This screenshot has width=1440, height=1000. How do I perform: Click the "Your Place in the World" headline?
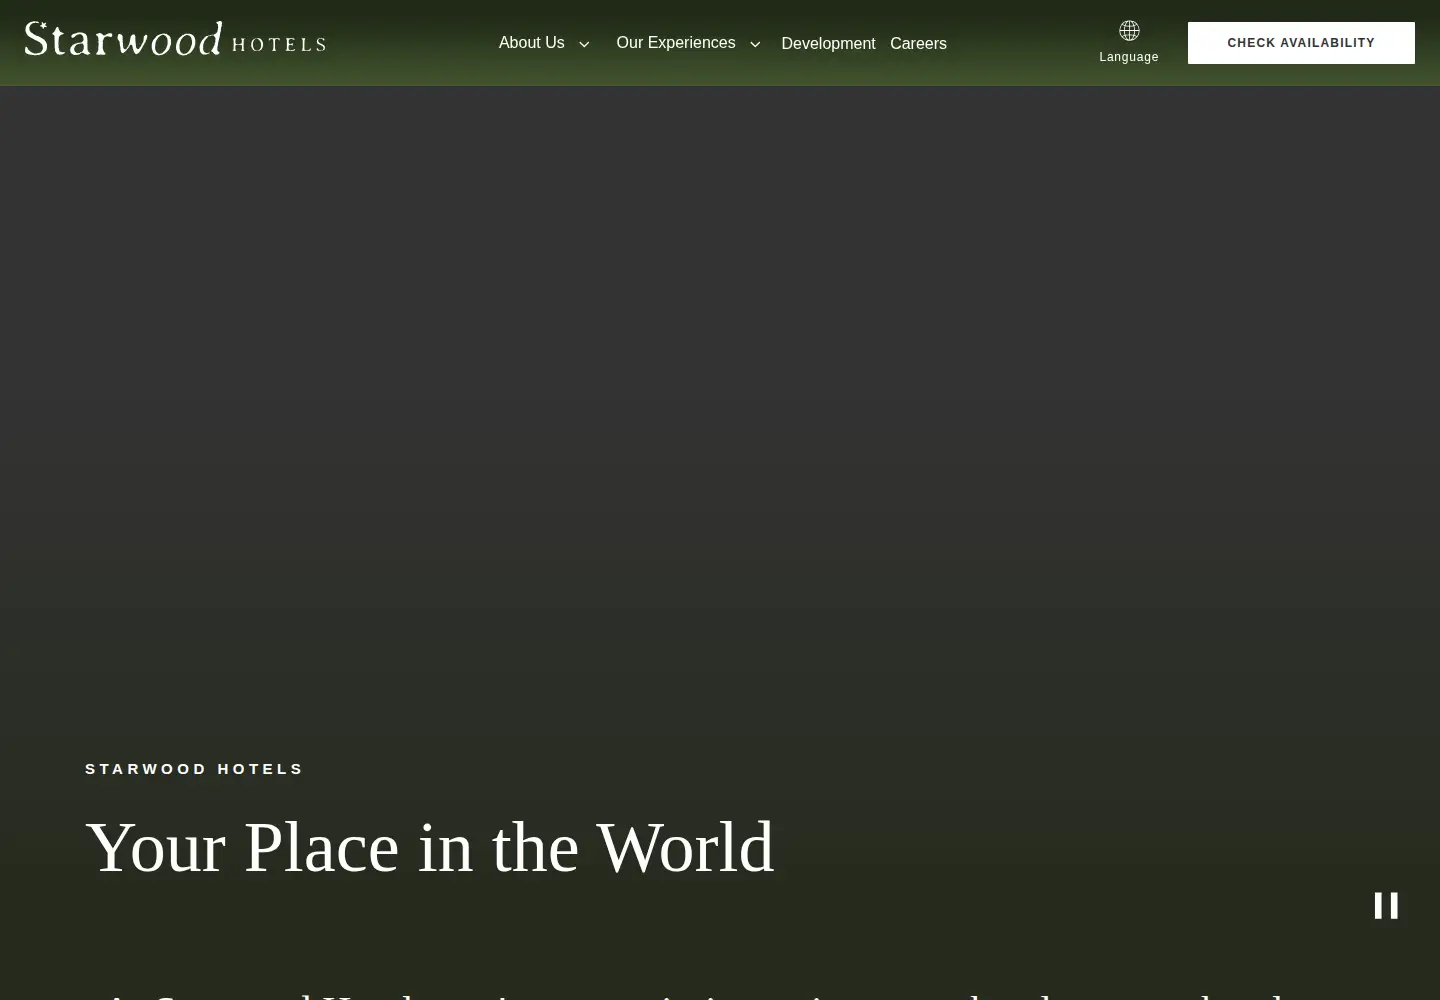(430, 848)
